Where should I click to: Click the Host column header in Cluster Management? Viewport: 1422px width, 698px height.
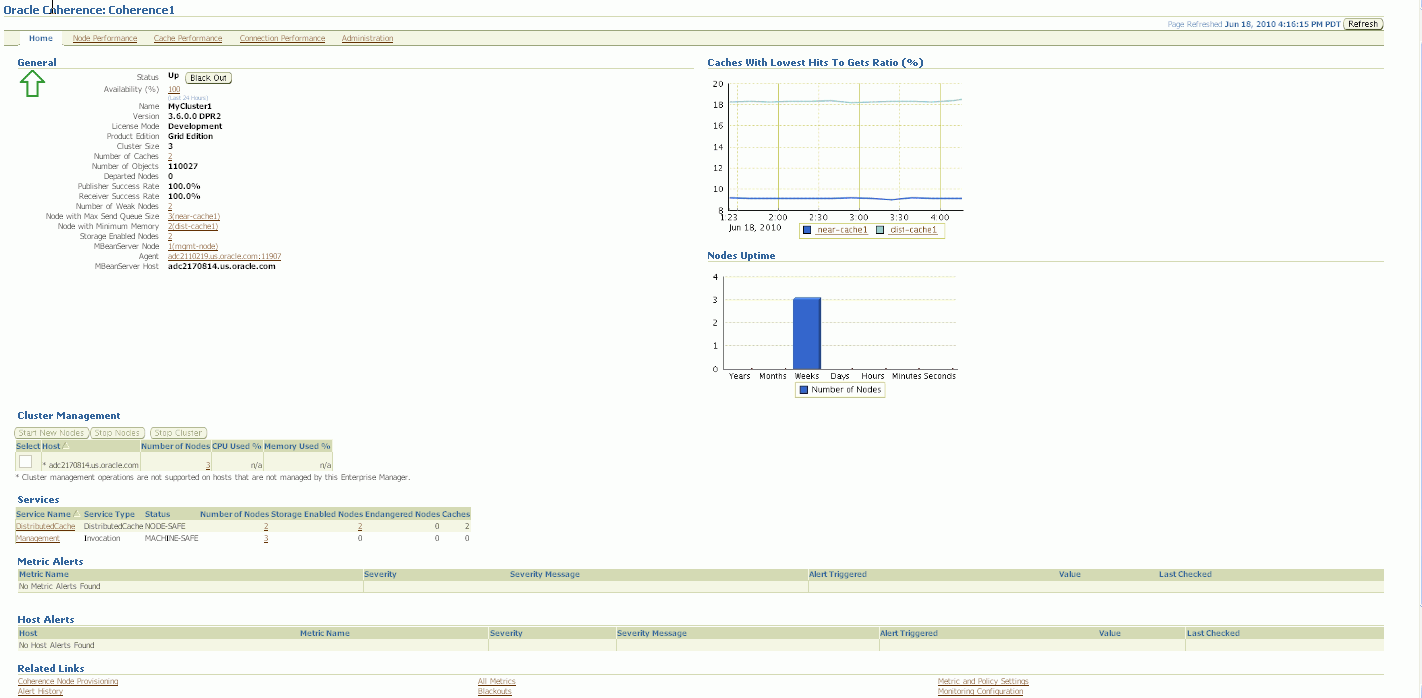(x=51, y=446)
